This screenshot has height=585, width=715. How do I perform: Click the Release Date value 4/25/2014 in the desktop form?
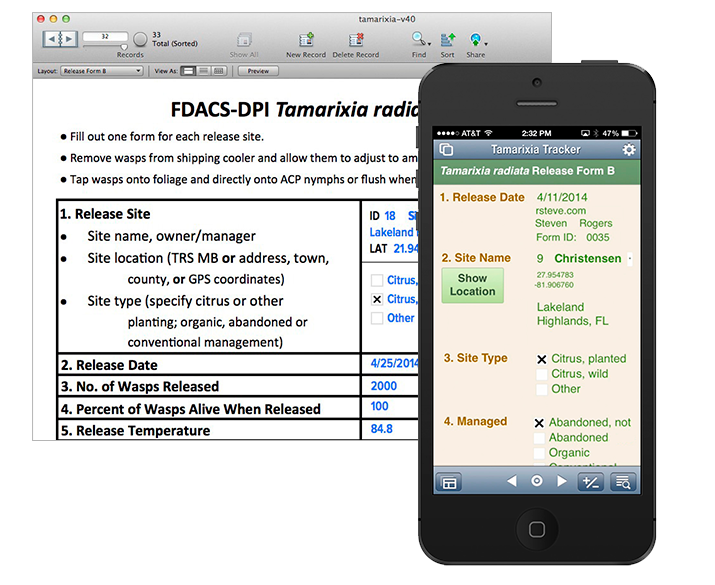394,363
